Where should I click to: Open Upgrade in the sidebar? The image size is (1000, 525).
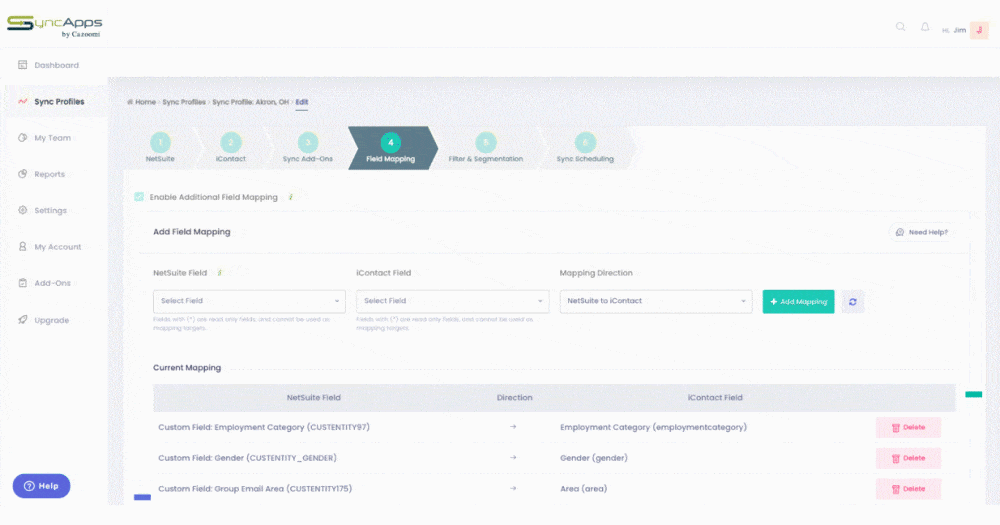(x=52, y=320)
